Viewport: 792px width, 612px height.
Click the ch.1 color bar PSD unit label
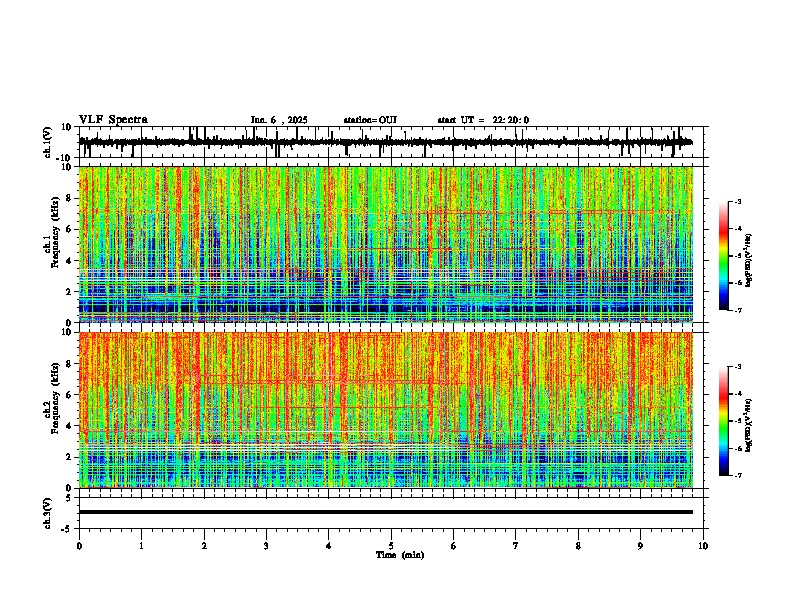click(748, 261)
